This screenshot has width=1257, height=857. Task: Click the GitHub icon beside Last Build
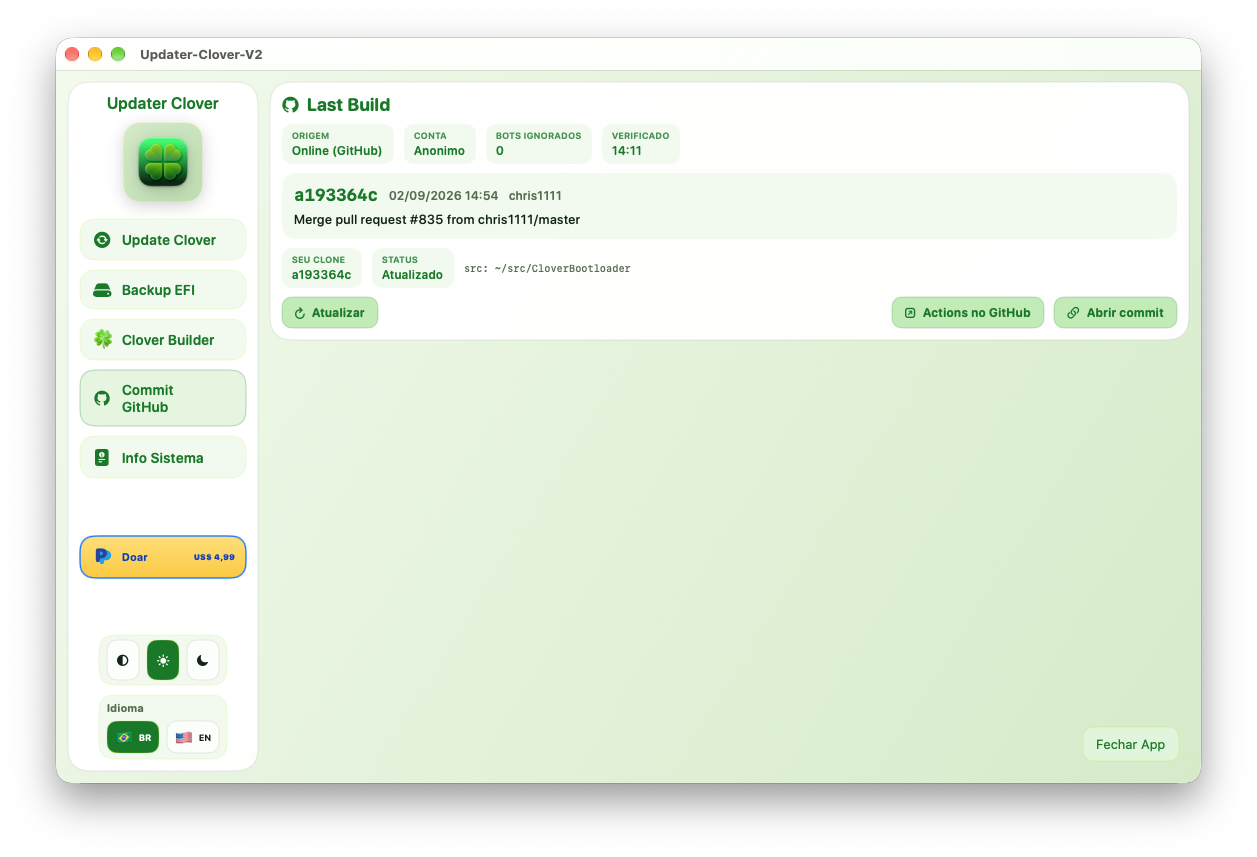(x=291, y=105)
